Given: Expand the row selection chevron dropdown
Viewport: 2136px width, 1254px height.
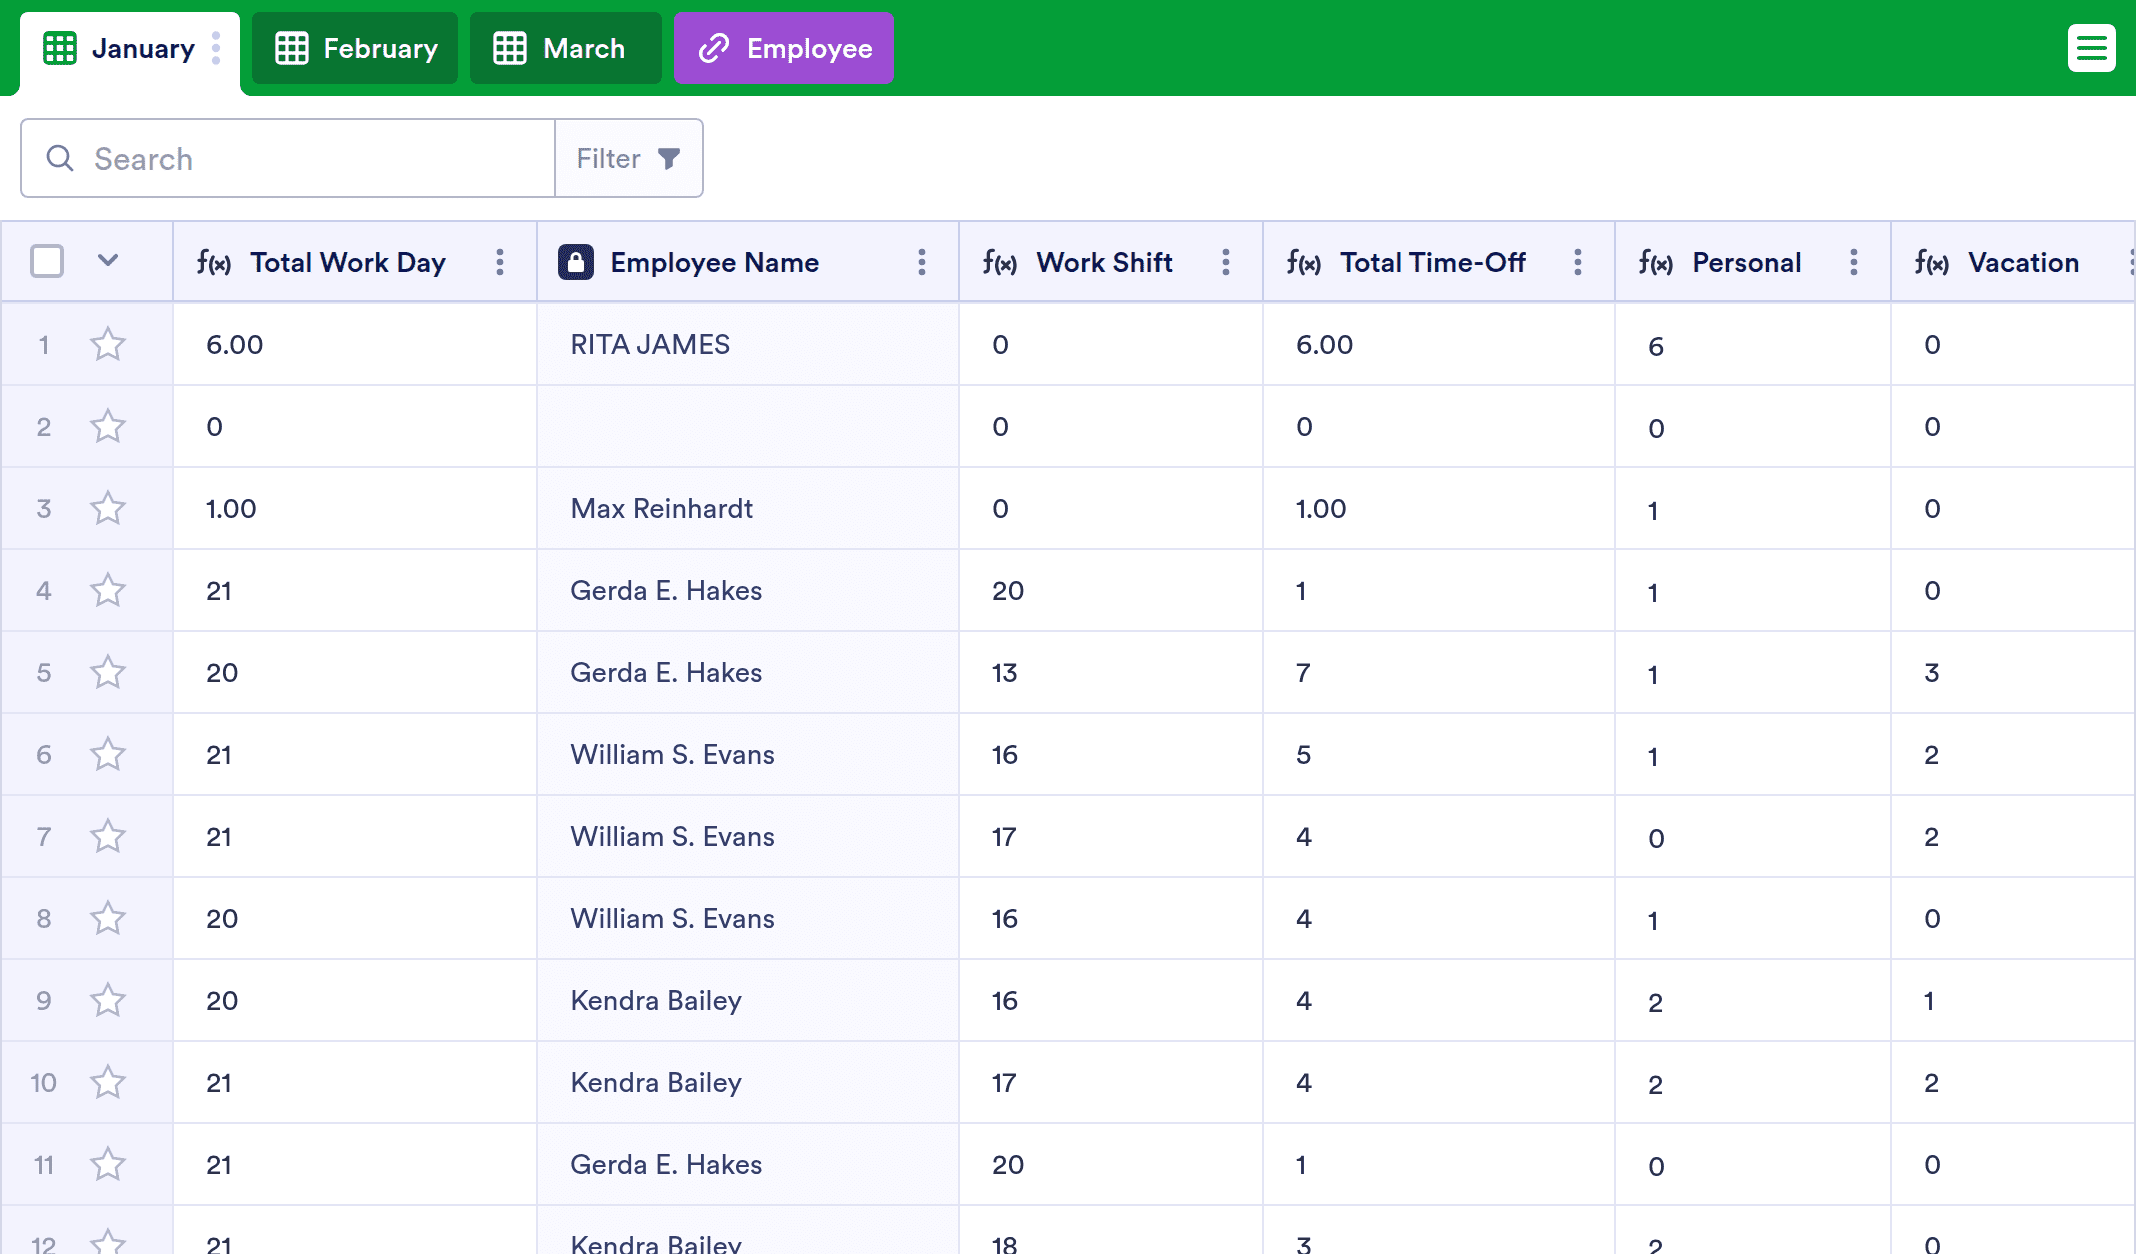Looking at the screenshot, I should click(108, 261).
